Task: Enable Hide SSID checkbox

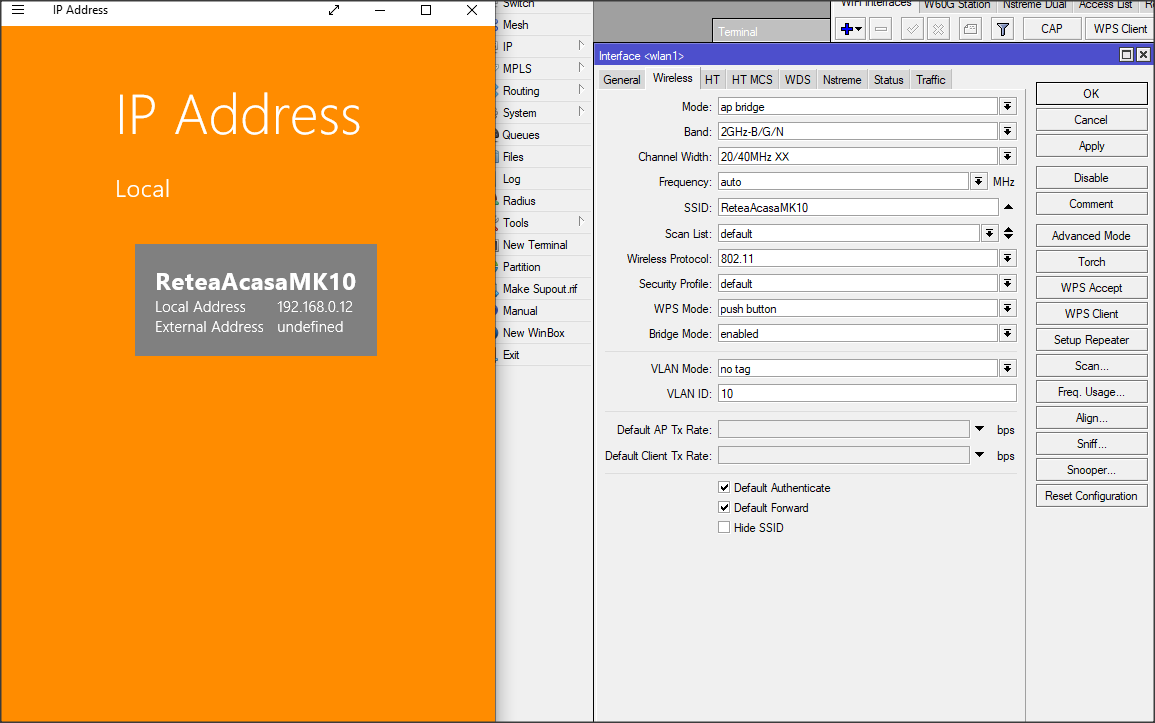Action: coord(724,527)
